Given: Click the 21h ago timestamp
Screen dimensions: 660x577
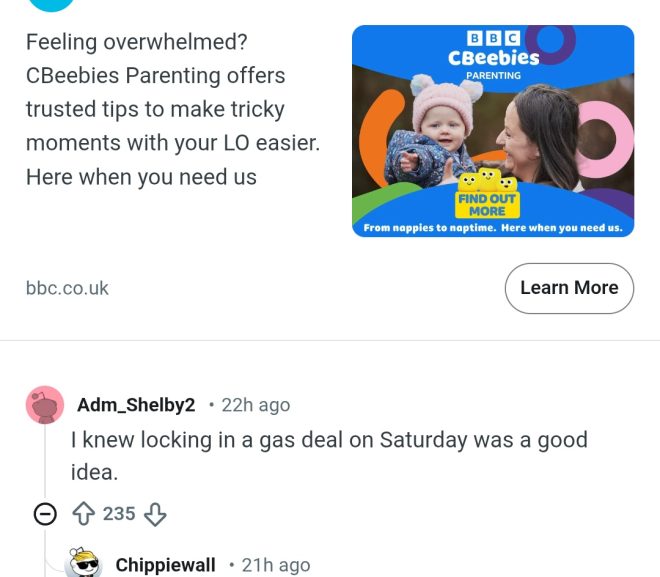Looking at the screenshot, I should (276, 565).
